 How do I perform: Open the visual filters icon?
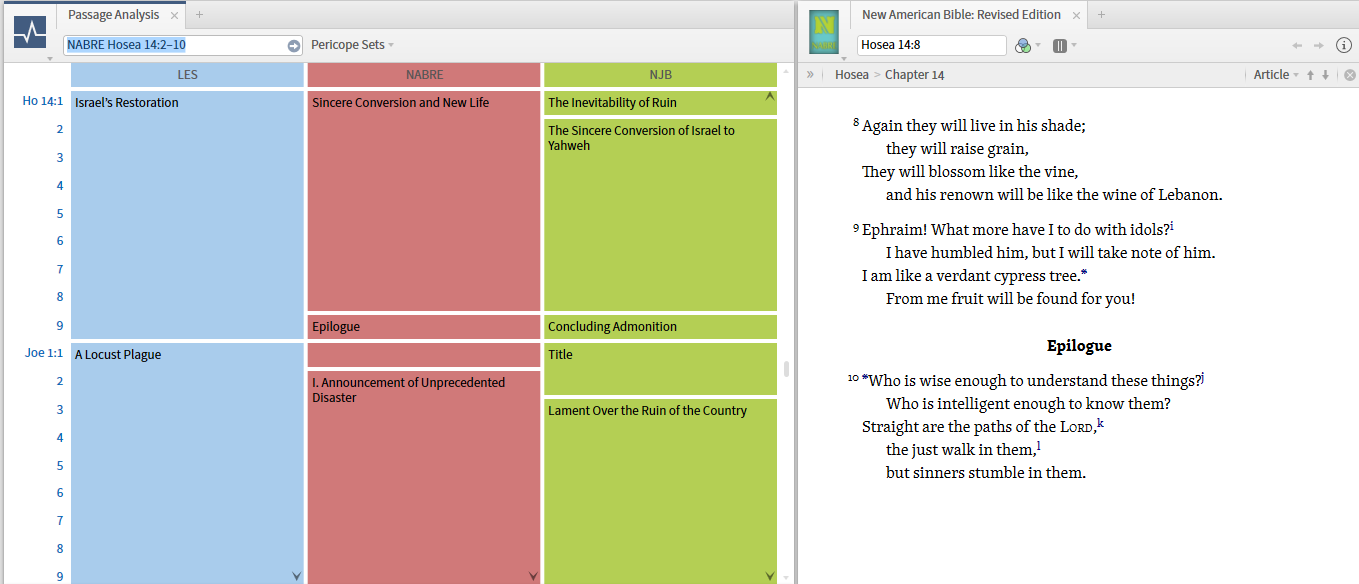(1022, 45)
